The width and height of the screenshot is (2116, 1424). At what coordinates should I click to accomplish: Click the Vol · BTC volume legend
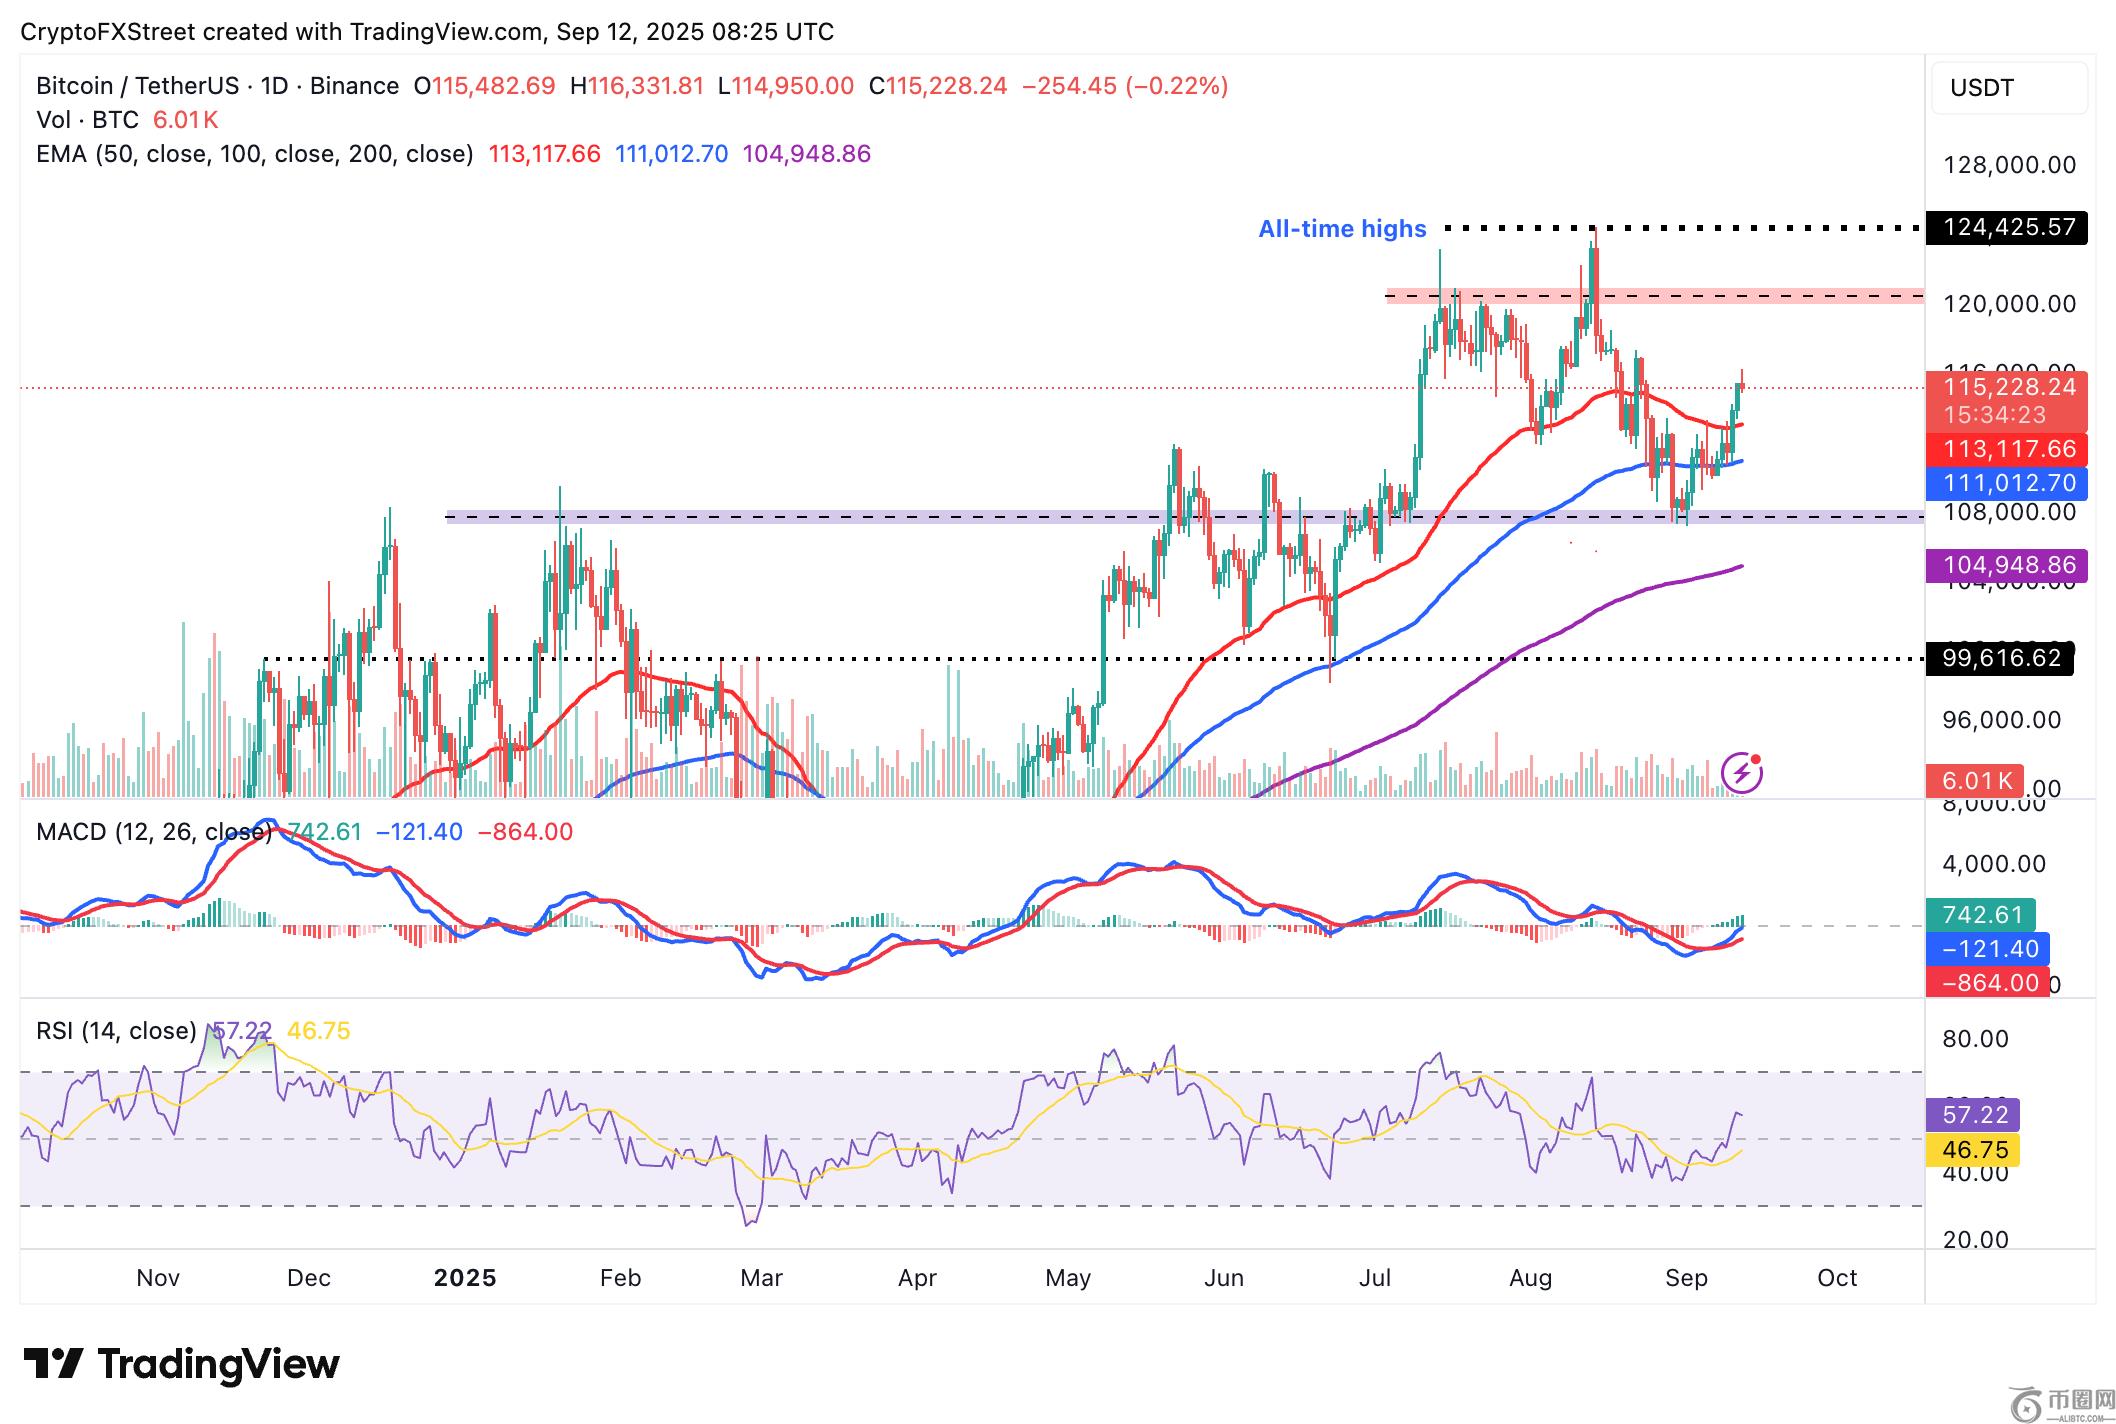pos(87,120)
